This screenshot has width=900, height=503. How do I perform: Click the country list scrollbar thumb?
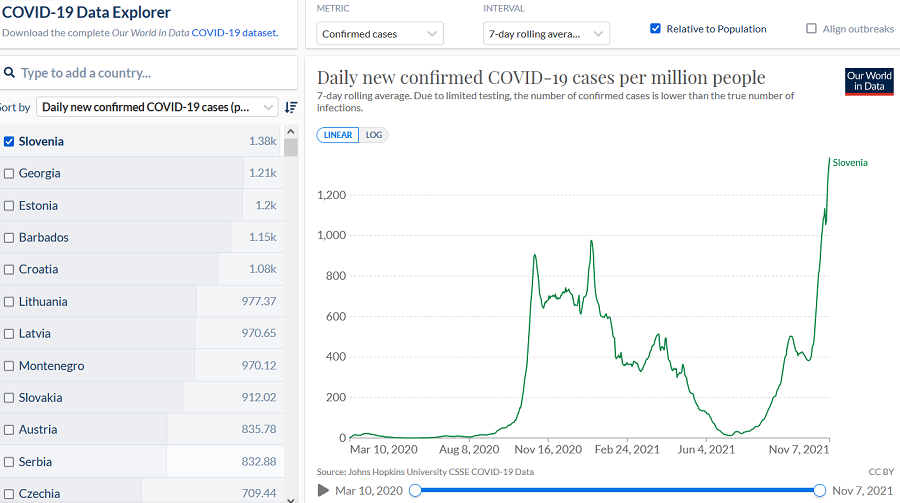pyautogui.click(x=291, y=148)
